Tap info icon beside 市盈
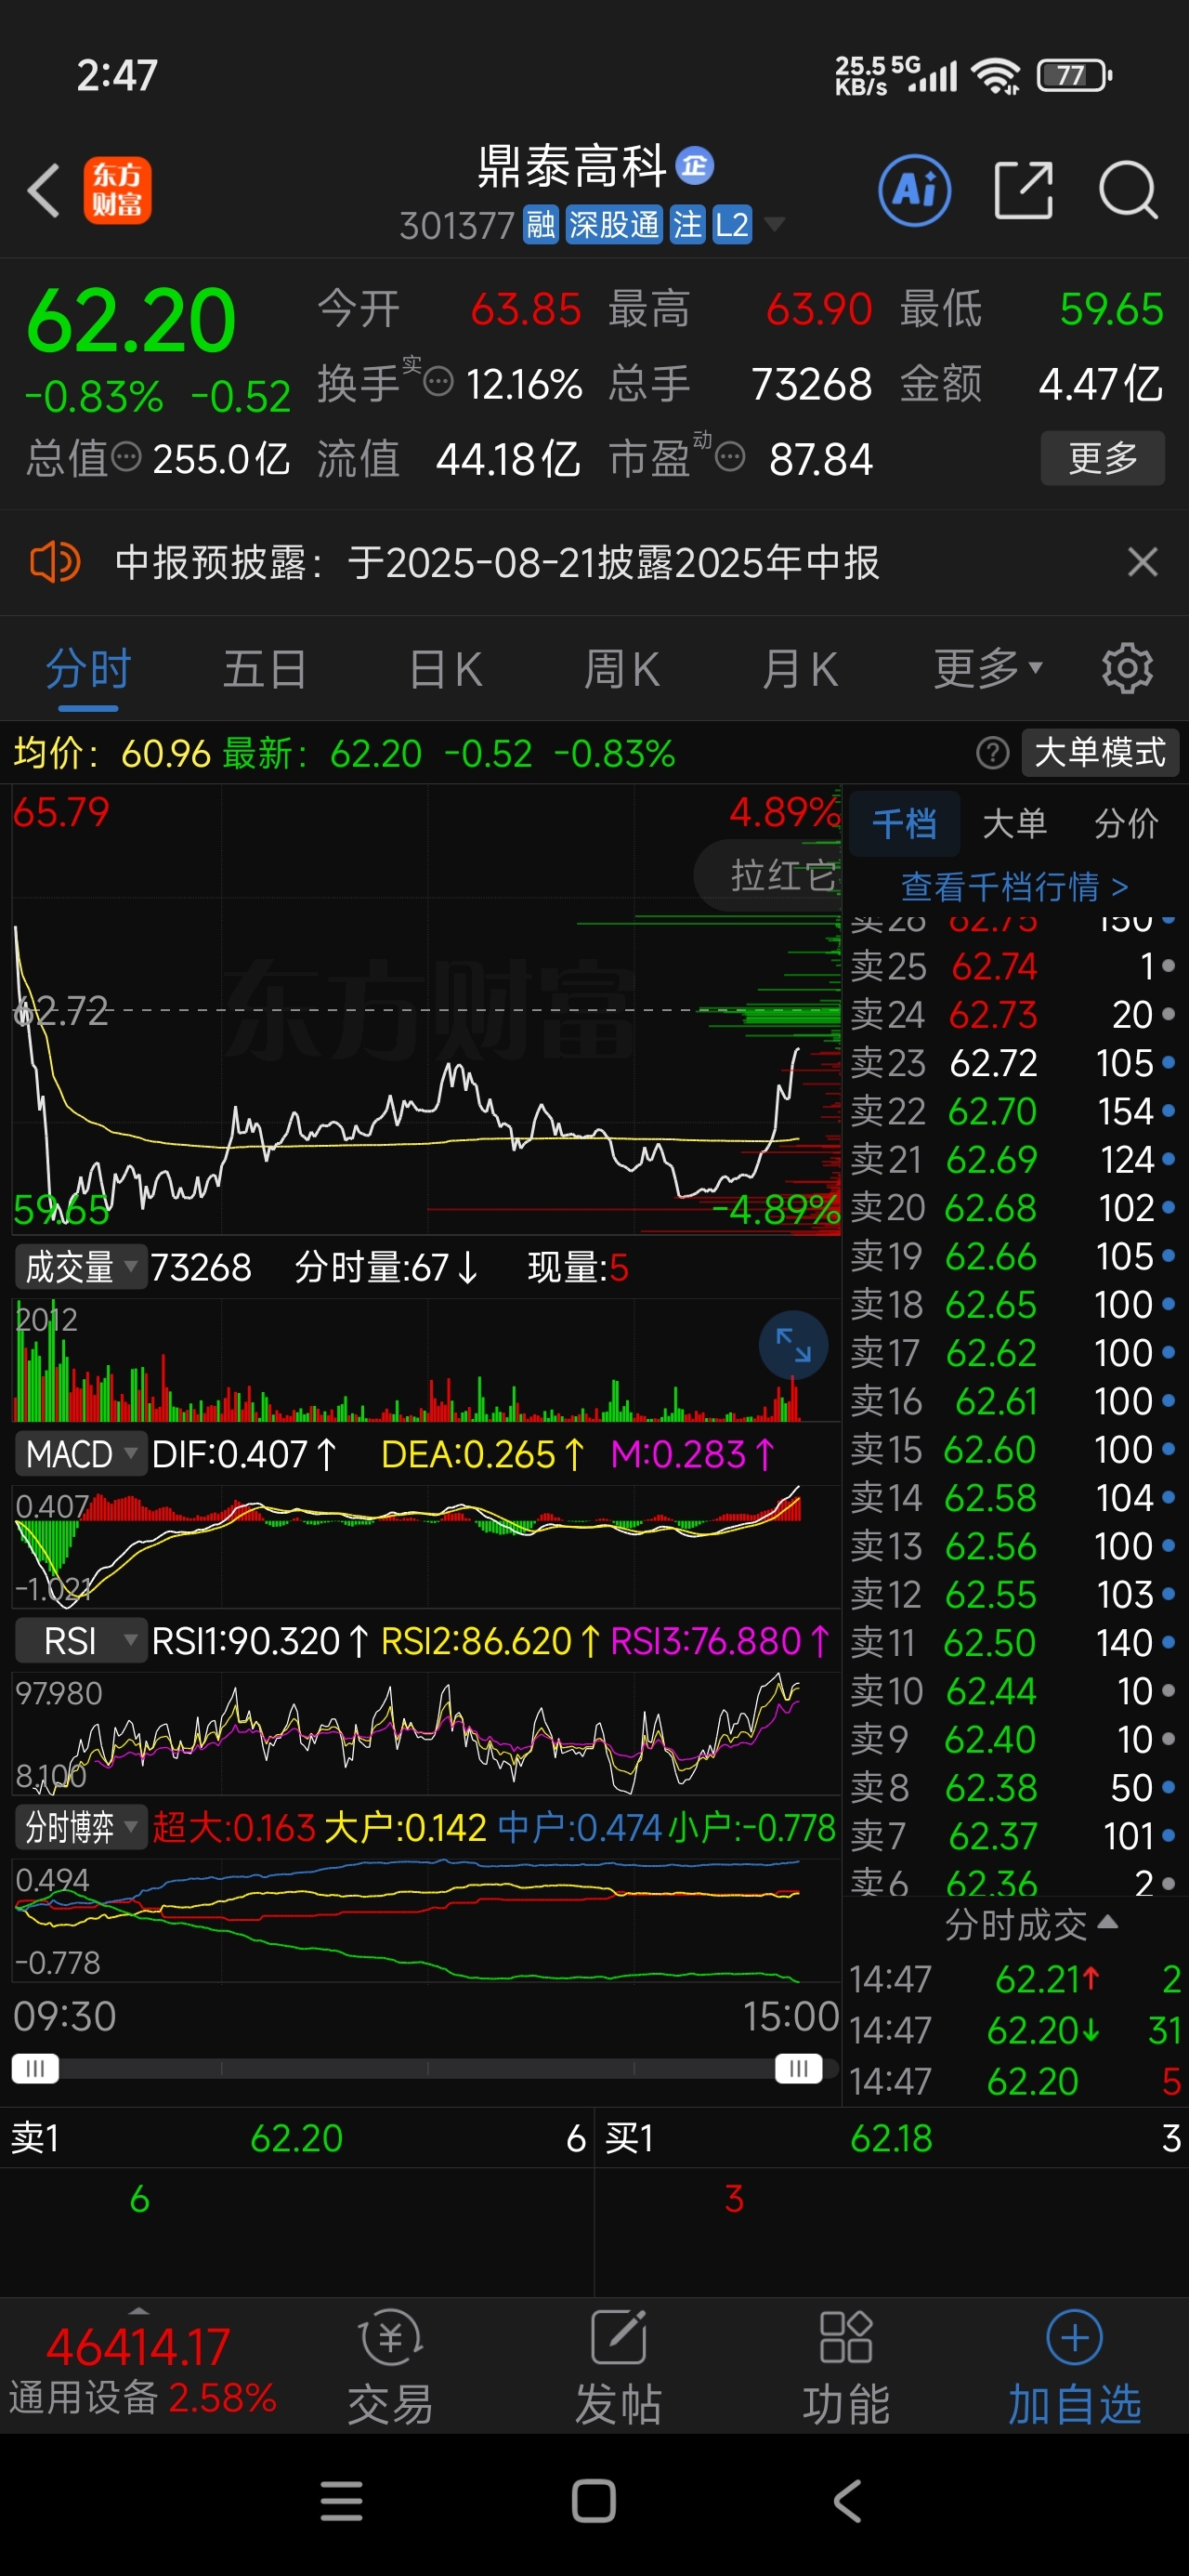 pos(730,458)
